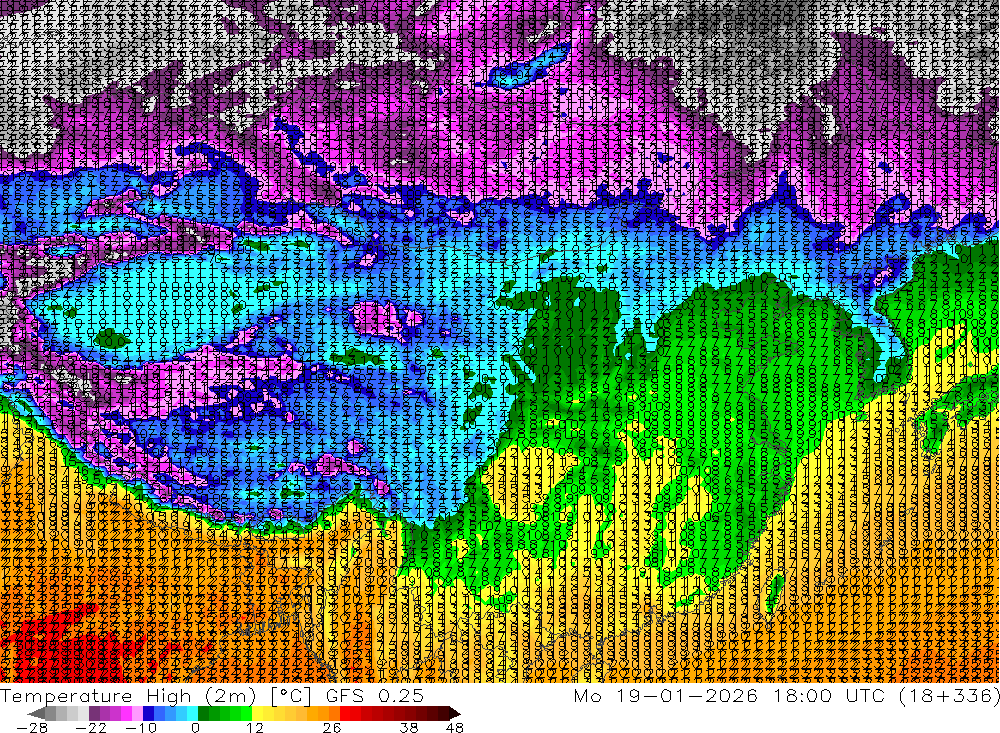
Task: Click the -10 legend value
Action: click(141, 727)
